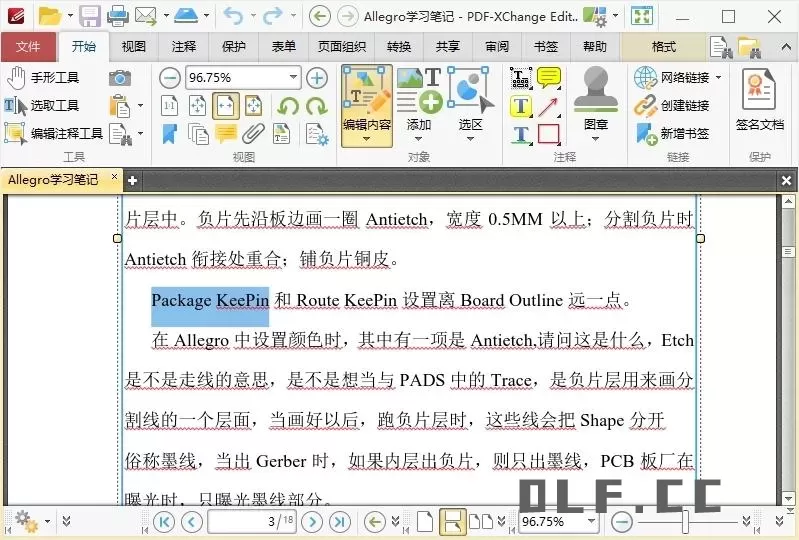799x540 pixels.
Task: Click the Print icon
Action: pos(118,16)
